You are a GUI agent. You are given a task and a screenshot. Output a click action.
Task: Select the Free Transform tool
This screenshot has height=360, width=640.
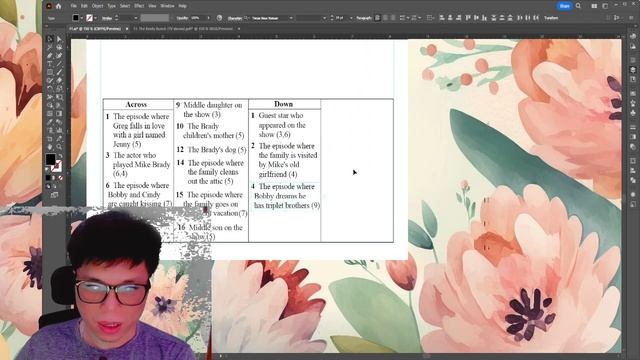click(59, 97)
